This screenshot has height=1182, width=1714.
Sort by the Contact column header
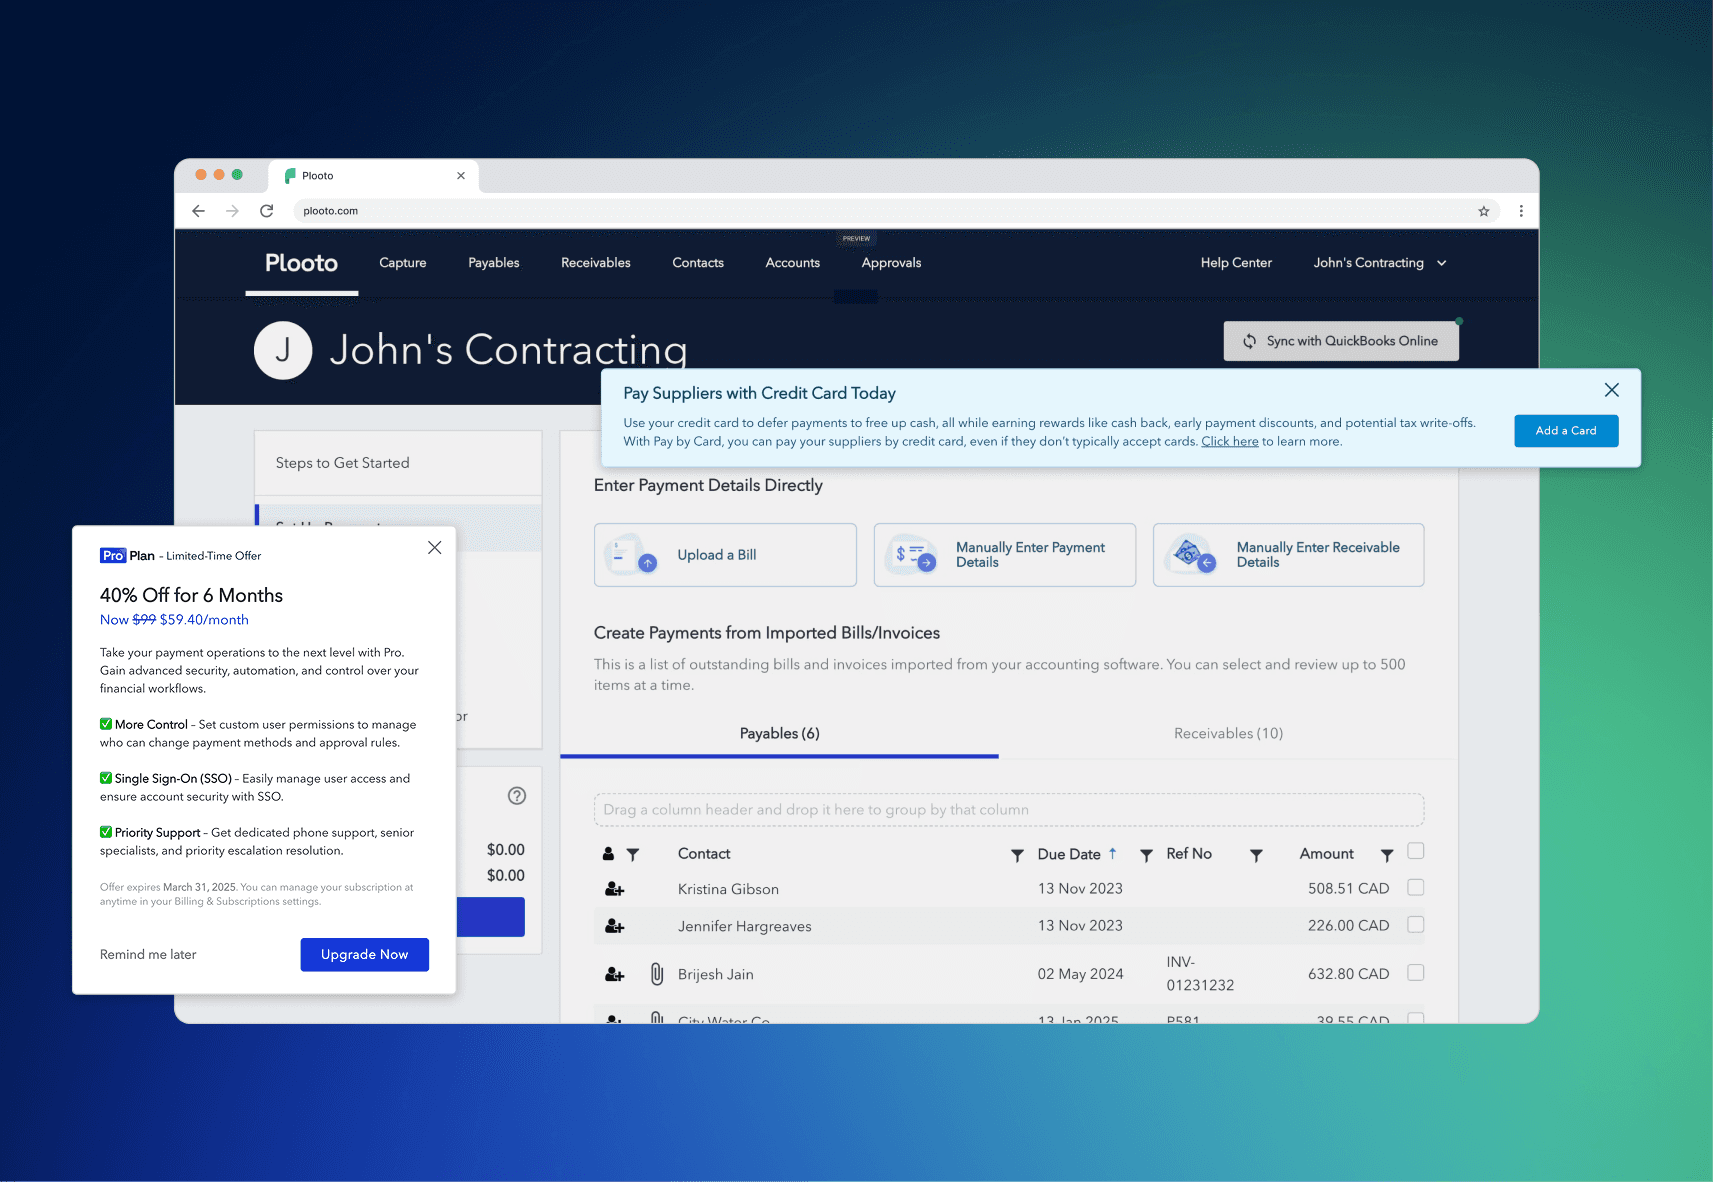tap(704, 854)
